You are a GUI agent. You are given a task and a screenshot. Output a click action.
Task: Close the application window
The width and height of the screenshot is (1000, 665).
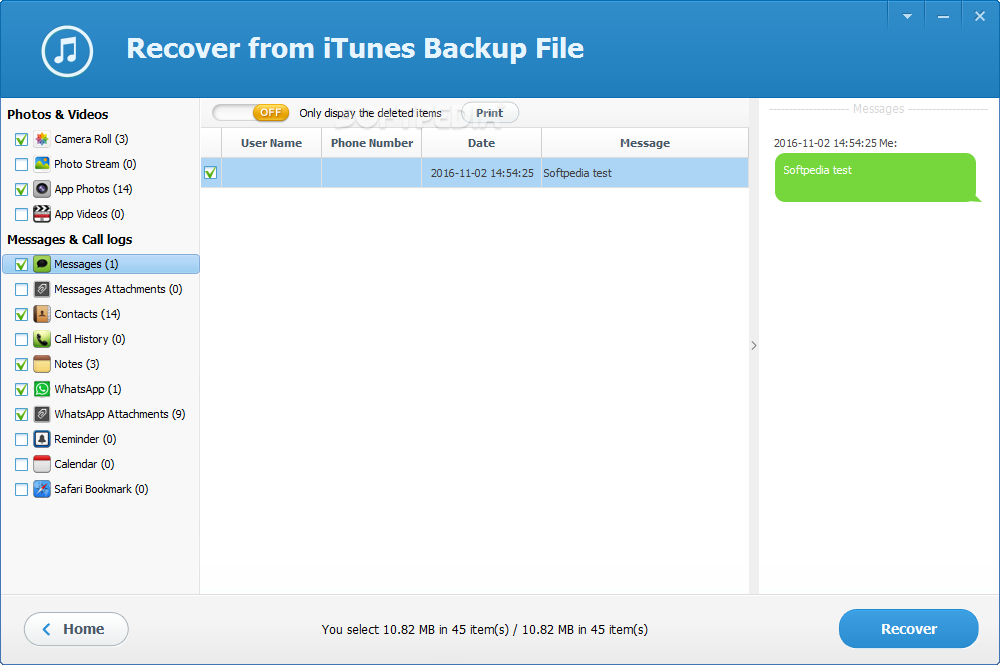980,17
